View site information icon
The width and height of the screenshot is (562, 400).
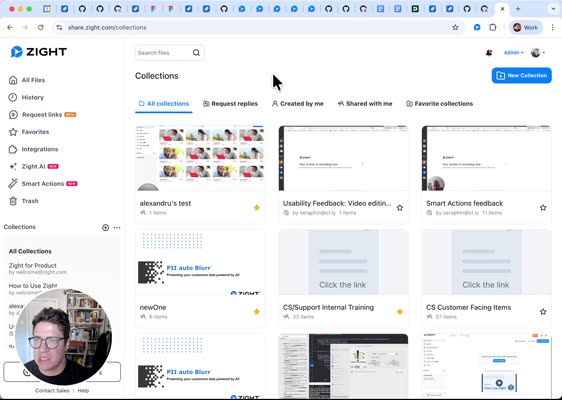click(59, 27)
